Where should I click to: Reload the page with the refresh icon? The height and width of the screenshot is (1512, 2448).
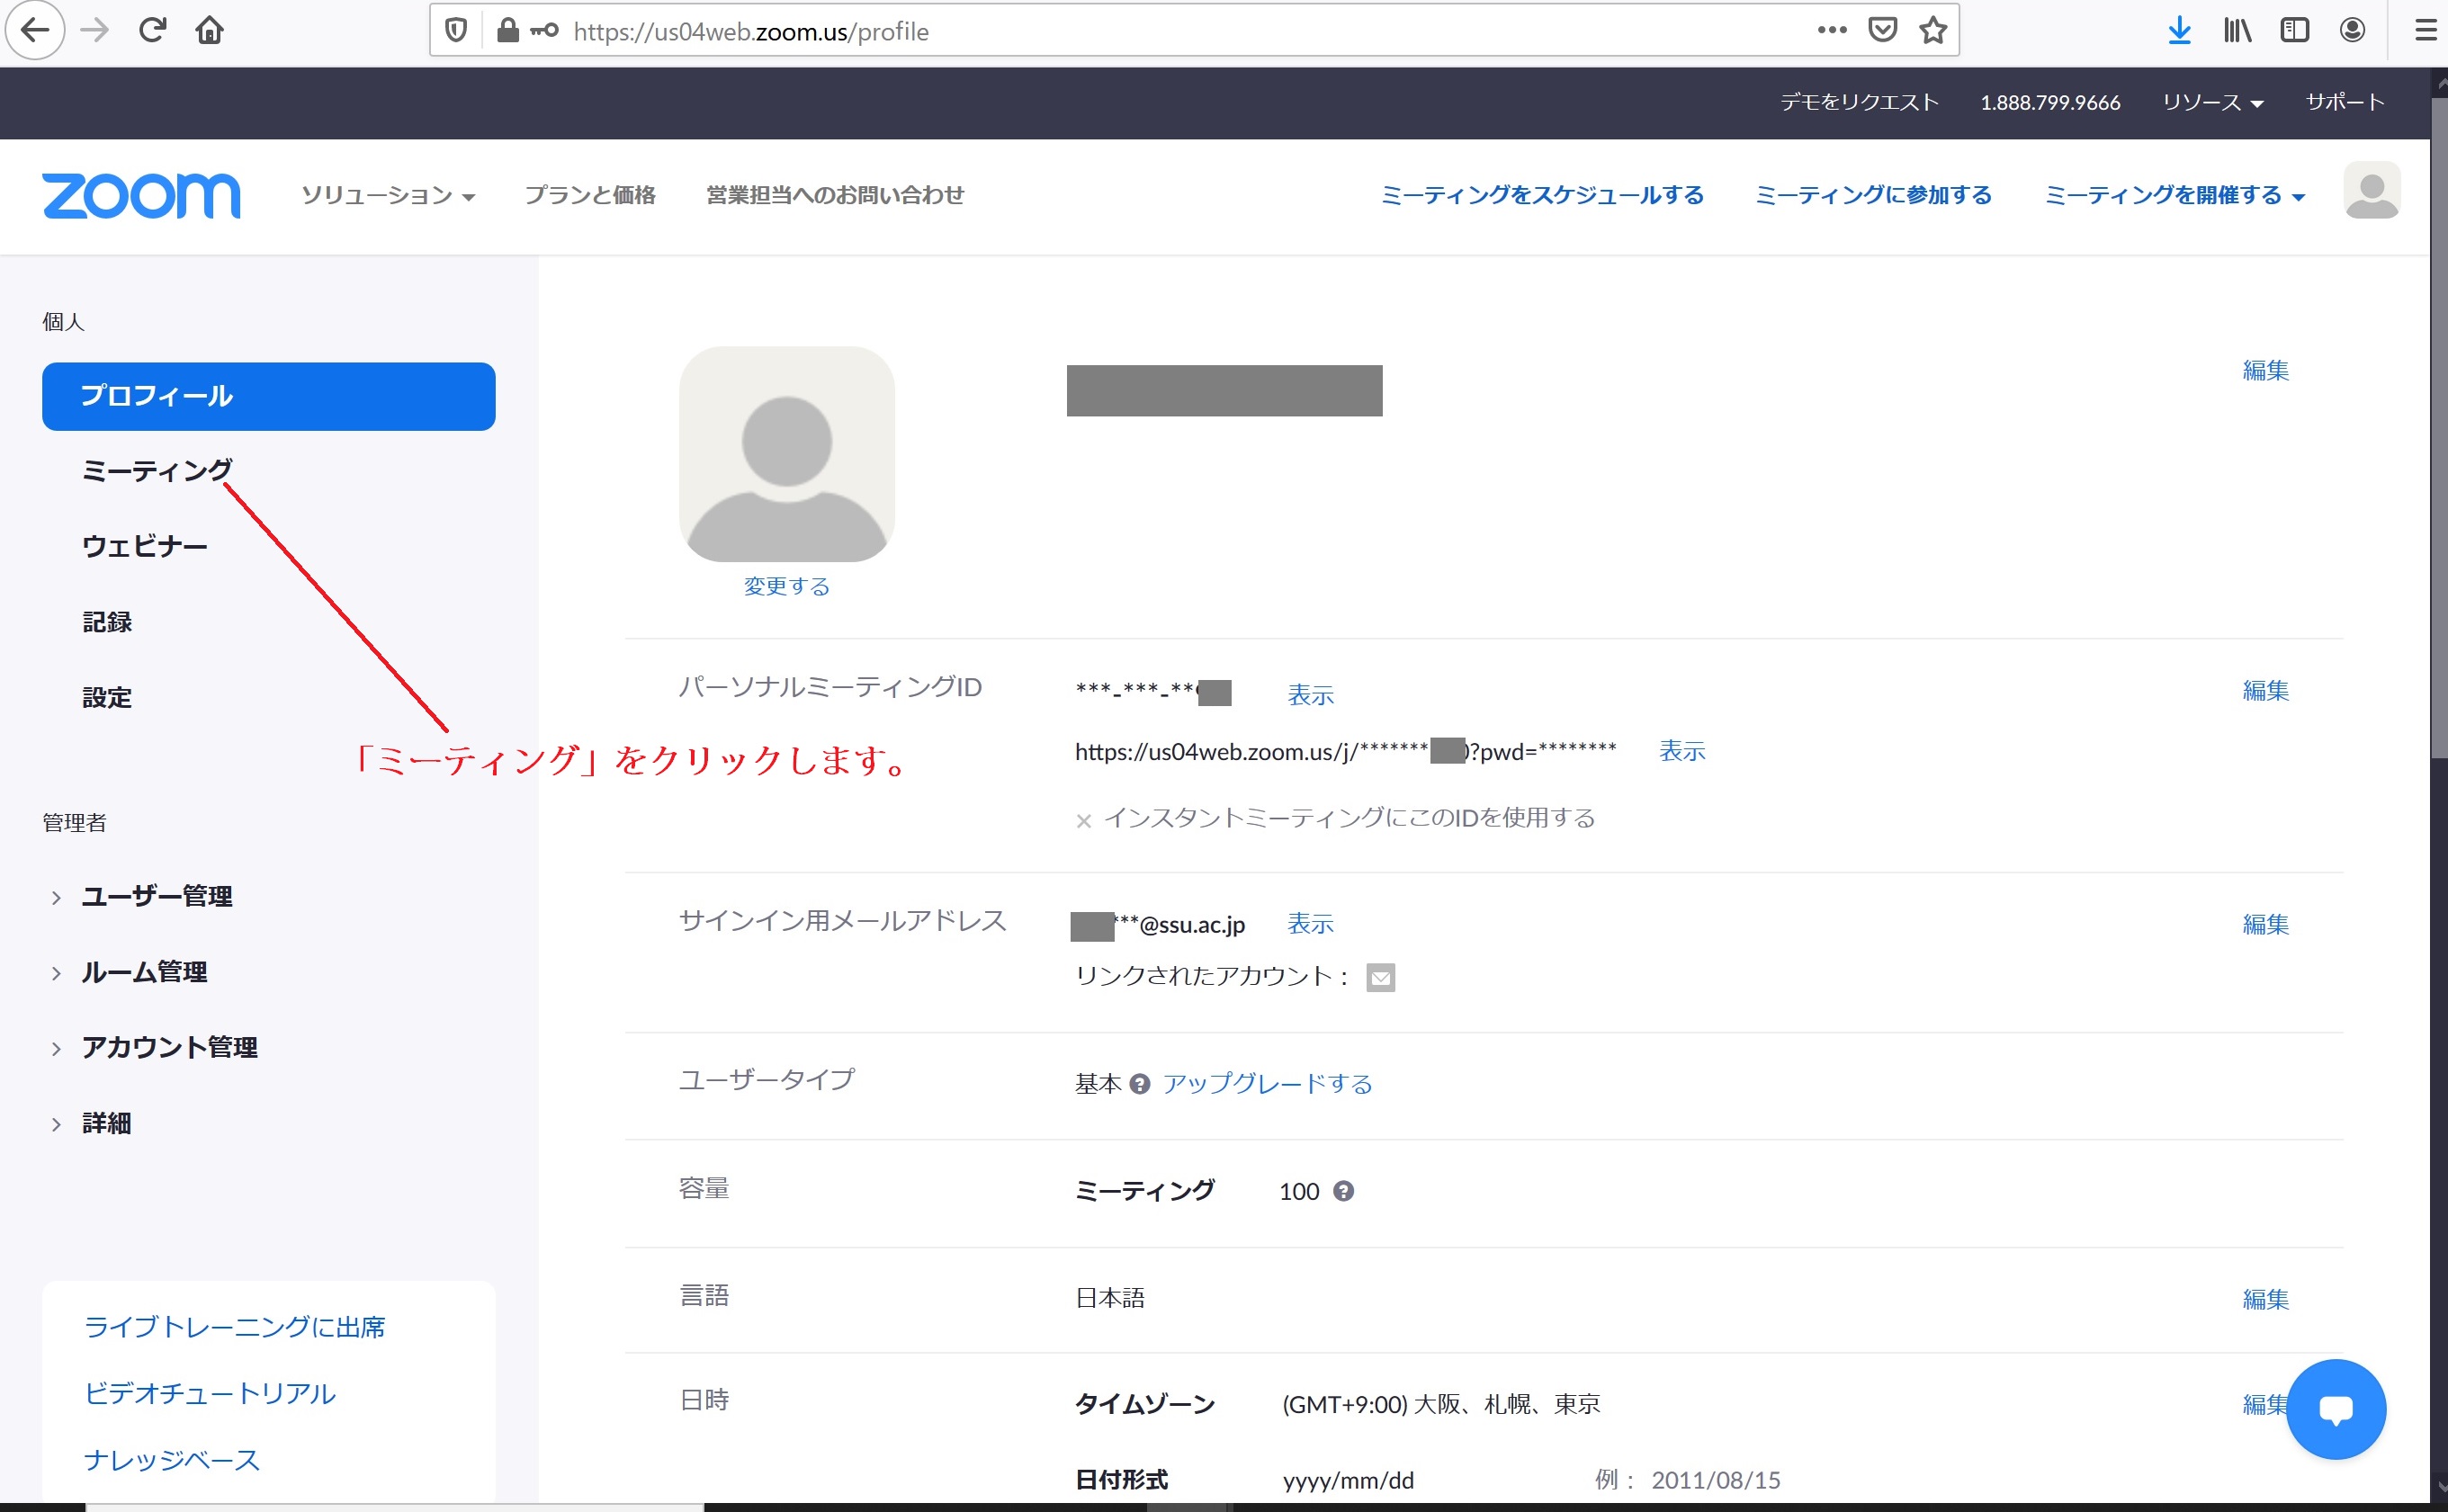click(x=152, y=31)
